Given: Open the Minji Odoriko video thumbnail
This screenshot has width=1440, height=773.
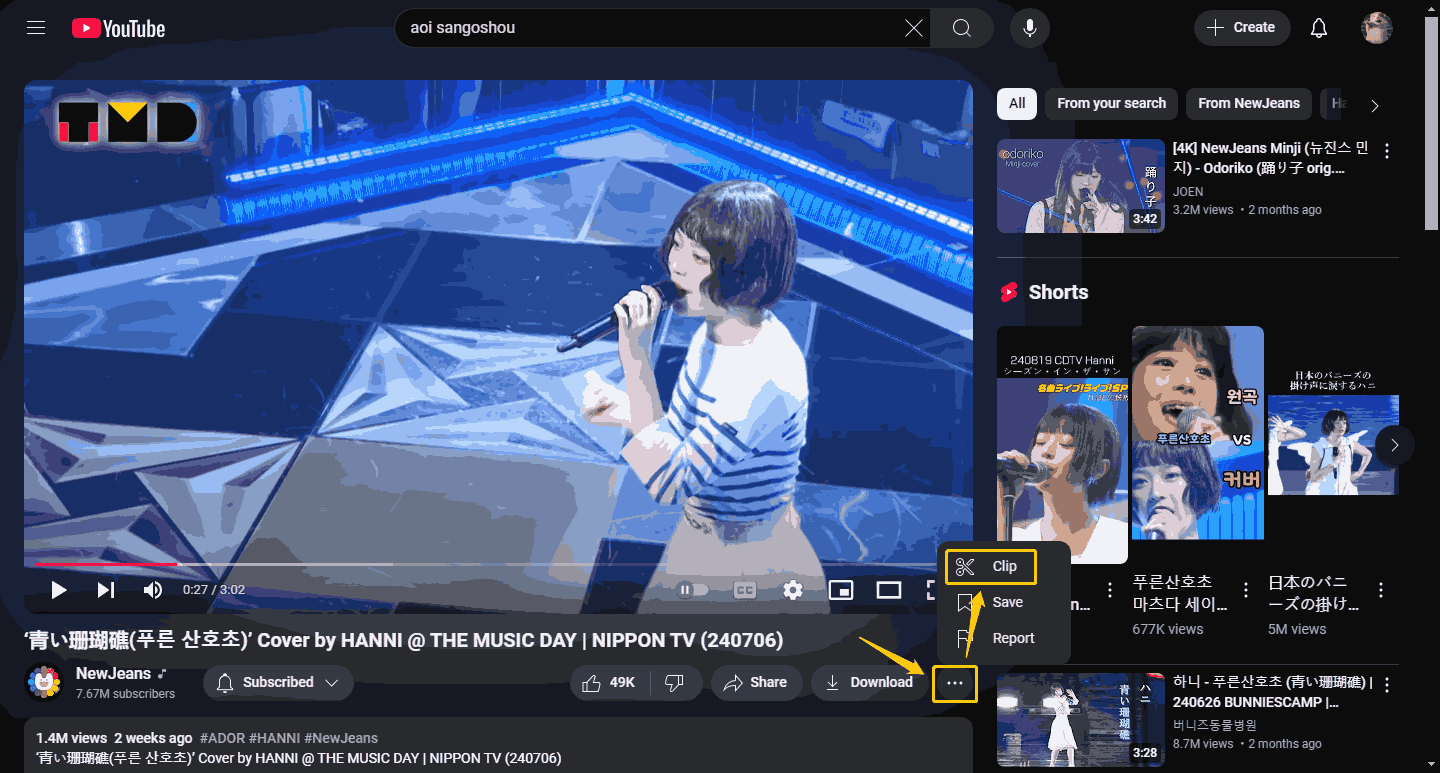Looking at the screenshot, I should [x=1081, y=186].
